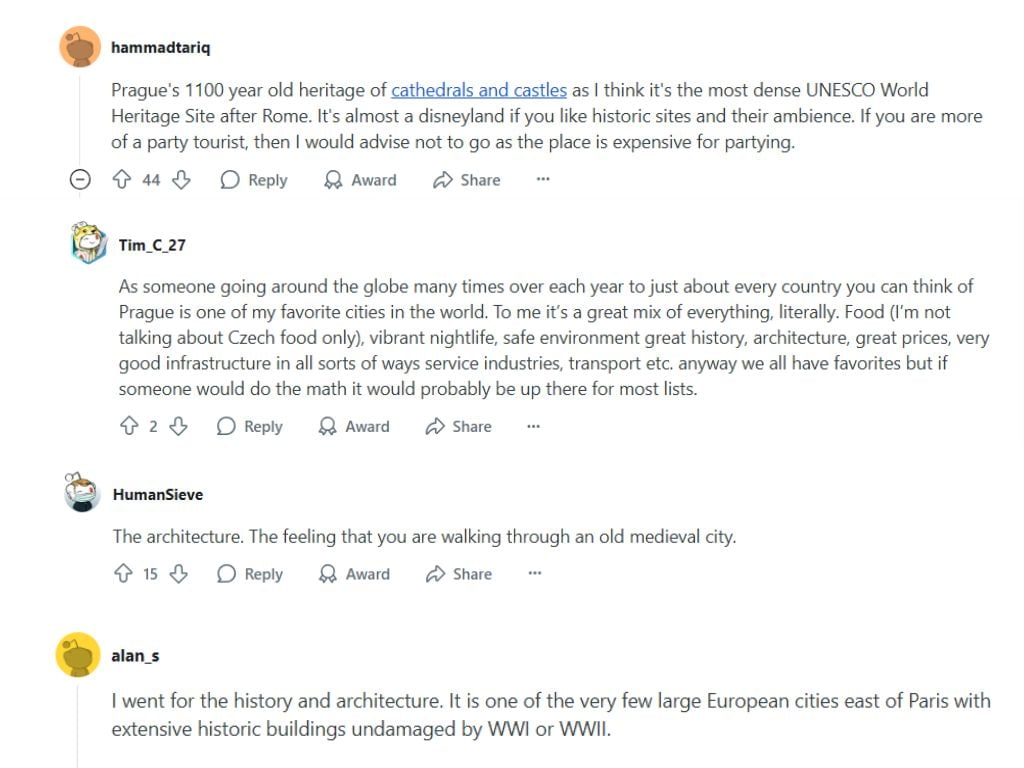Collapse hammadtariq's comment thread
1024x768 pixels.
pos(81,180)
